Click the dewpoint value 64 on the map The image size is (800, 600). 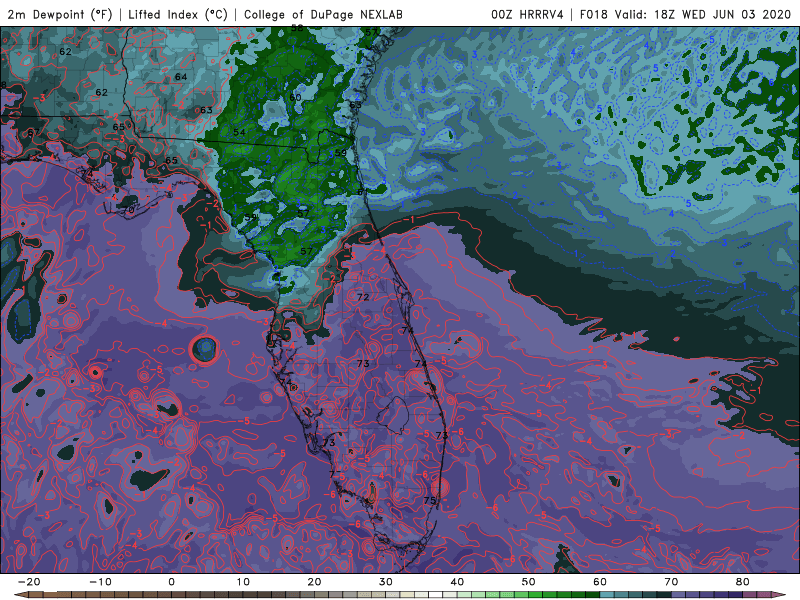pos(181,77)
